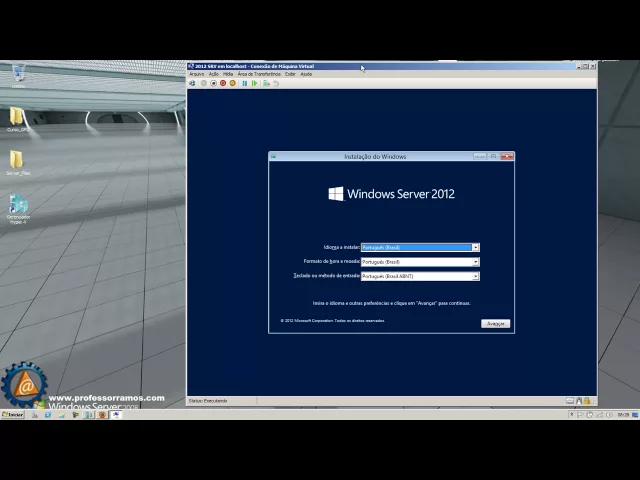Close the Instalação do Windows dialog

[x=507, y=156]
